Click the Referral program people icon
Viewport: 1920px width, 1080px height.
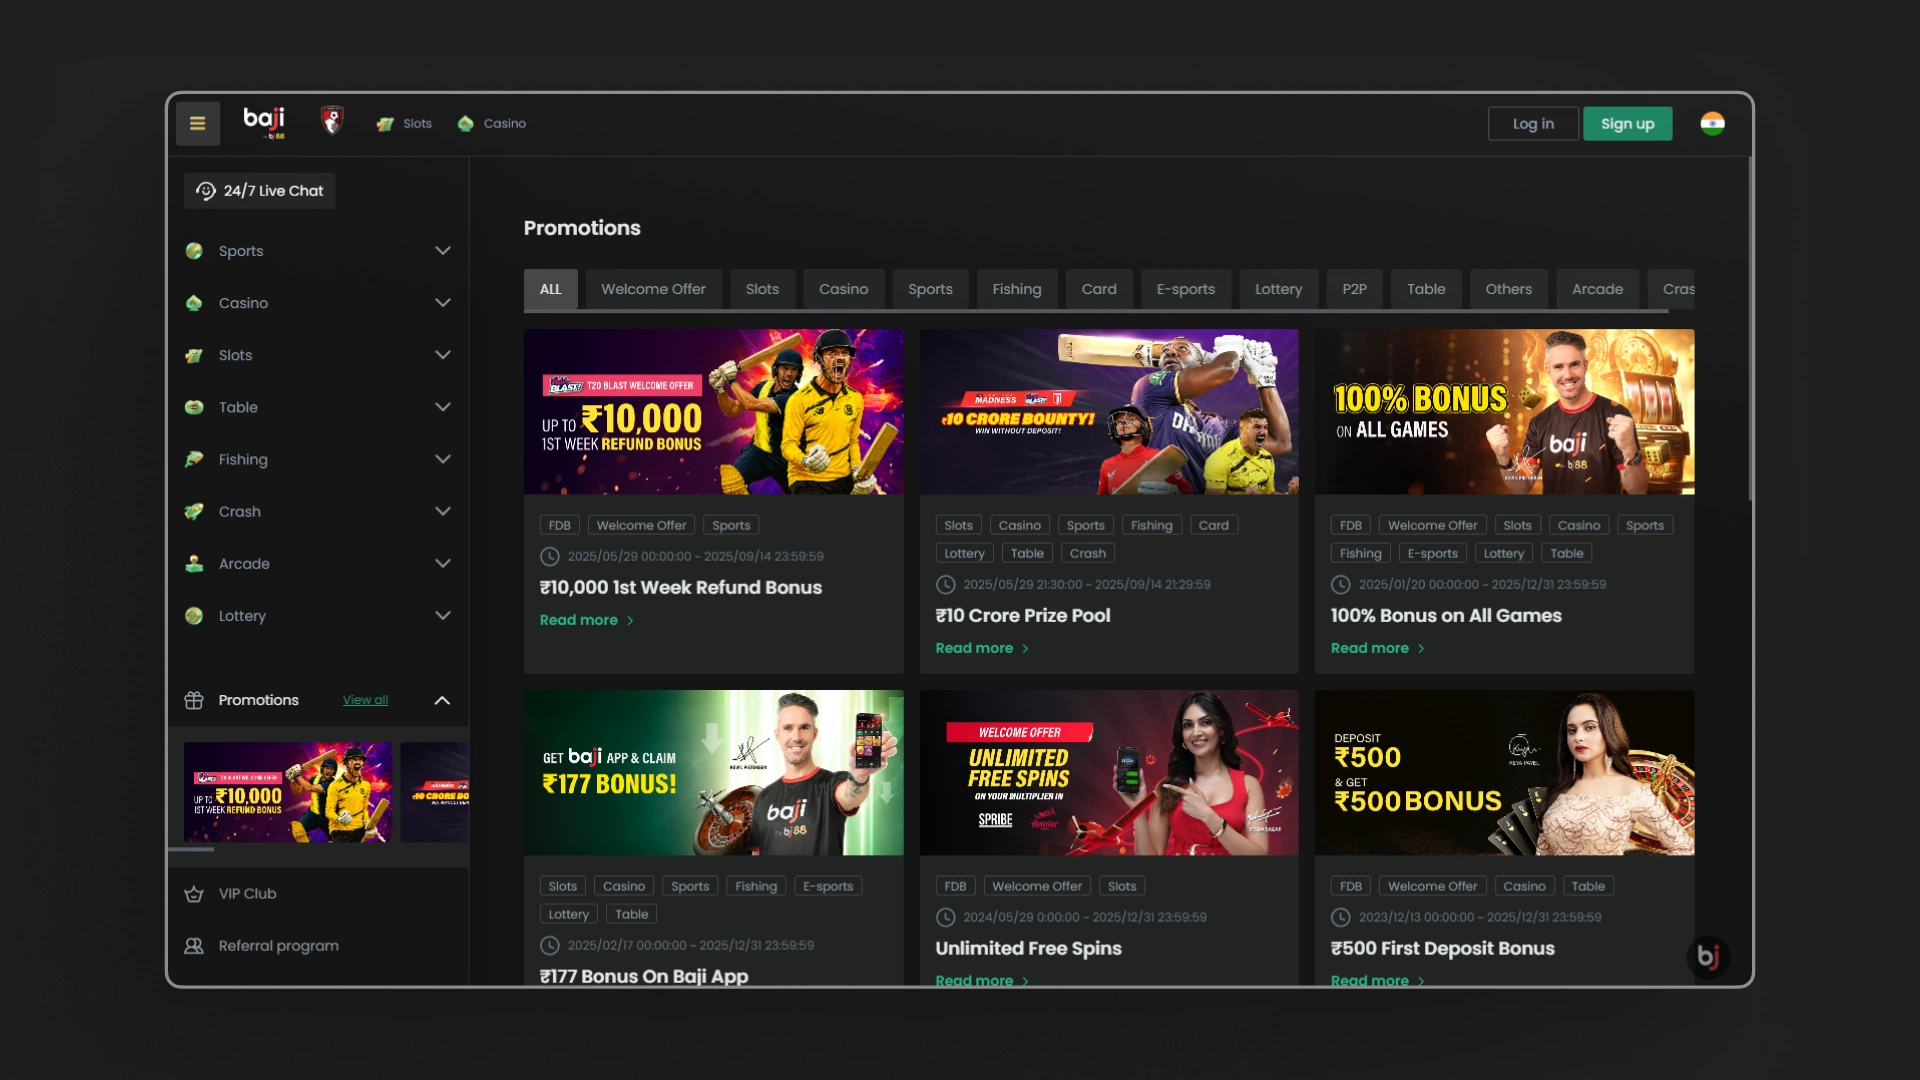click(194, 946)
